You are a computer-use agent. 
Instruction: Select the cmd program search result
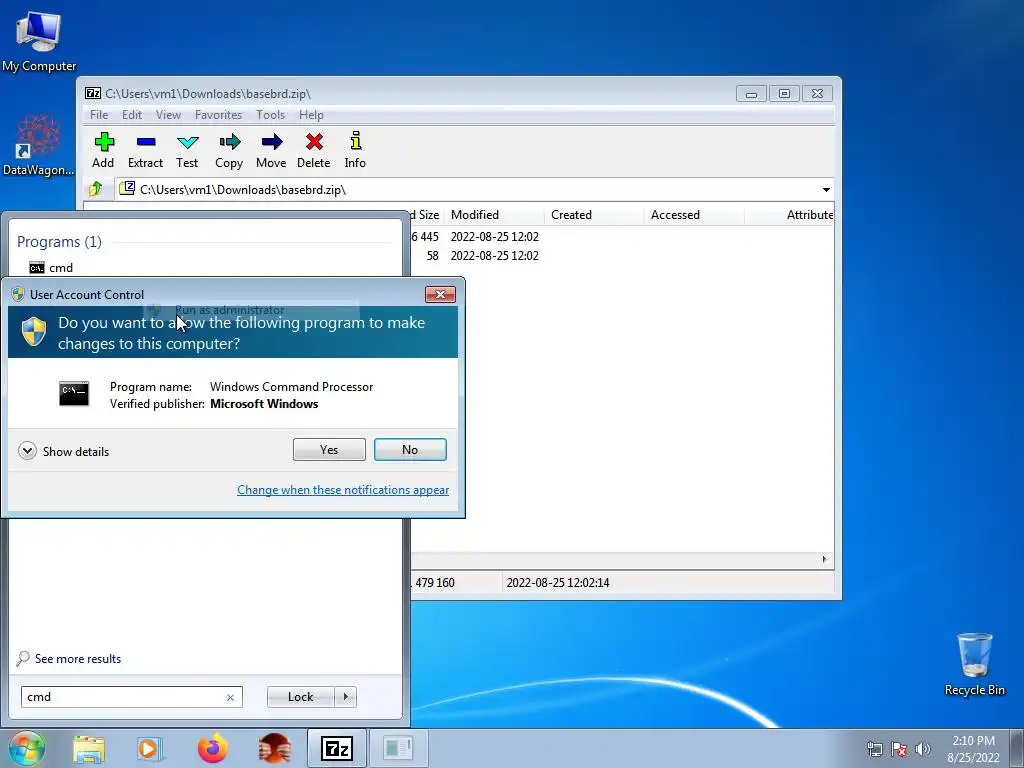51,268
